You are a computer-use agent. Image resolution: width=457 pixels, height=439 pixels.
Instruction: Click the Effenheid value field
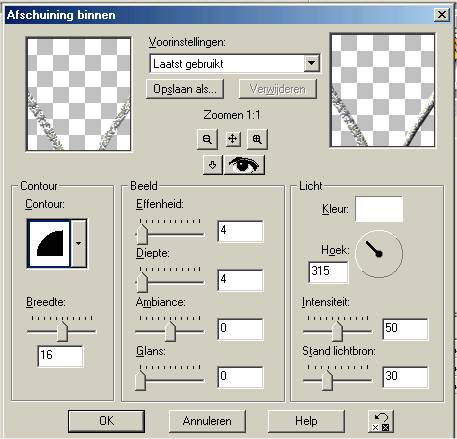pyautogui.click(x=240, y=231)
